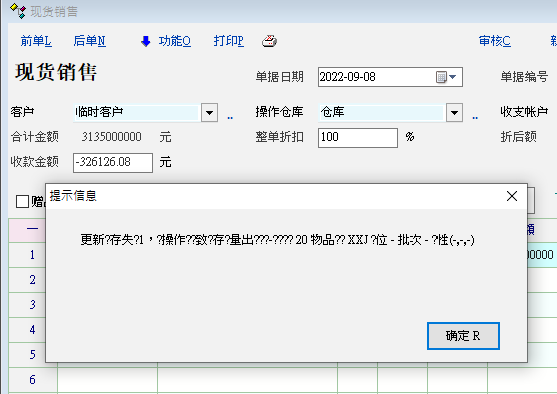Click the 打印P menu item
The width and height of the screenshot is (557, 394).
pyautogui.click(x=229, y=41)
